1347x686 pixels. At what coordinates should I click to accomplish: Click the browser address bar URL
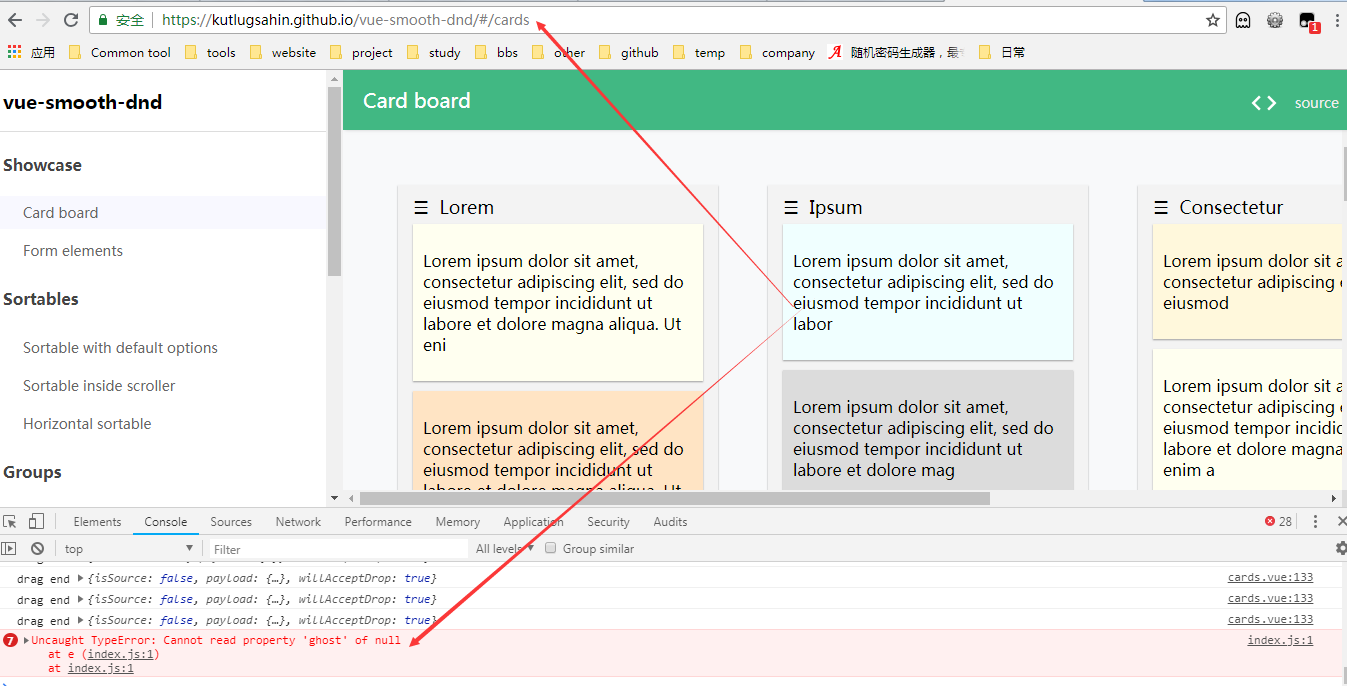(x=345, y=20)
